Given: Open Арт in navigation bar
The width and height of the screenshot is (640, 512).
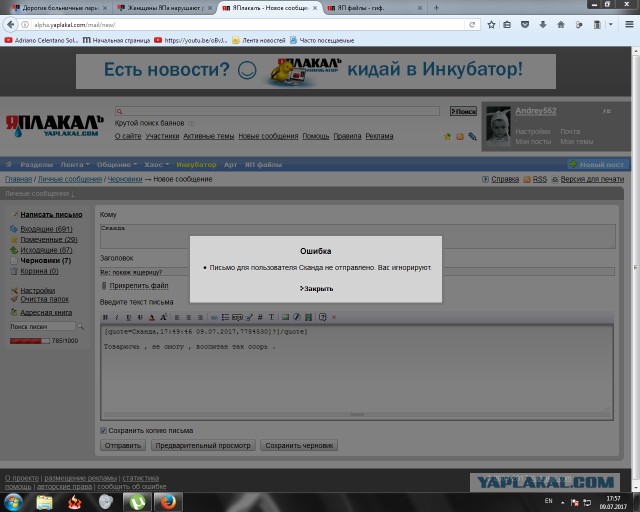Looking at the screenshot, I should (x=230, y=165).
